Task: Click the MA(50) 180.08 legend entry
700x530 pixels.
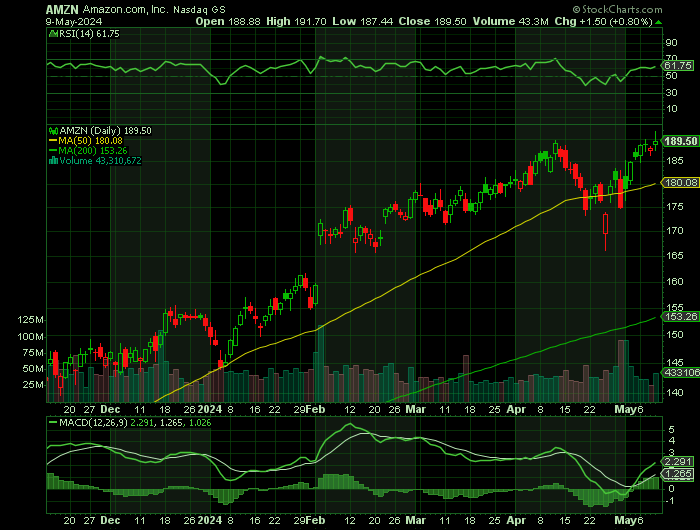Action: click(x=91, y=141)
